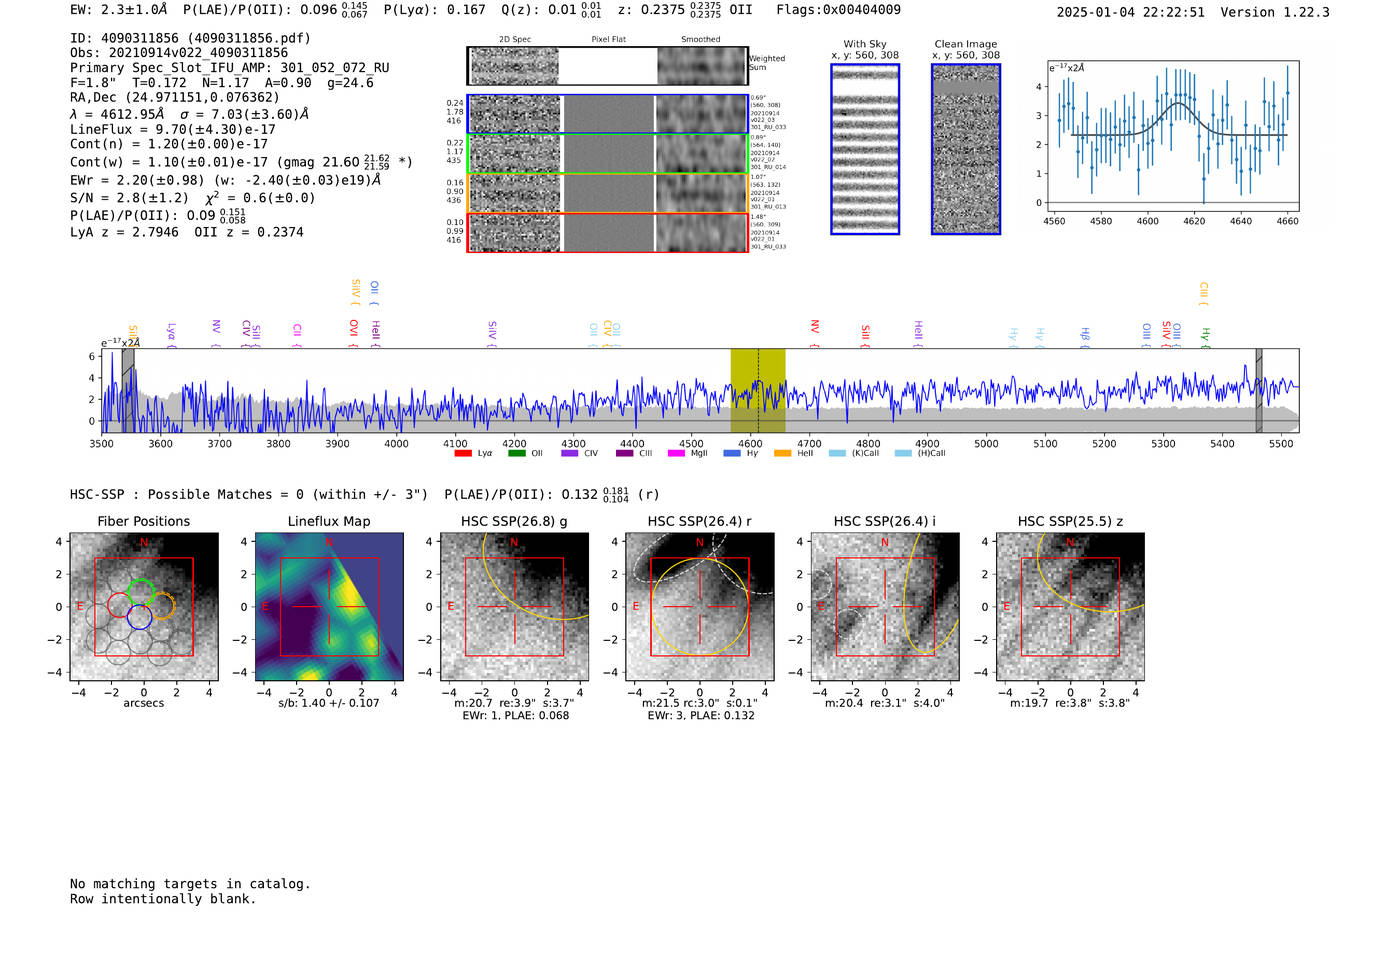Click 'No matching targets in catalog.'

[190, 884]
